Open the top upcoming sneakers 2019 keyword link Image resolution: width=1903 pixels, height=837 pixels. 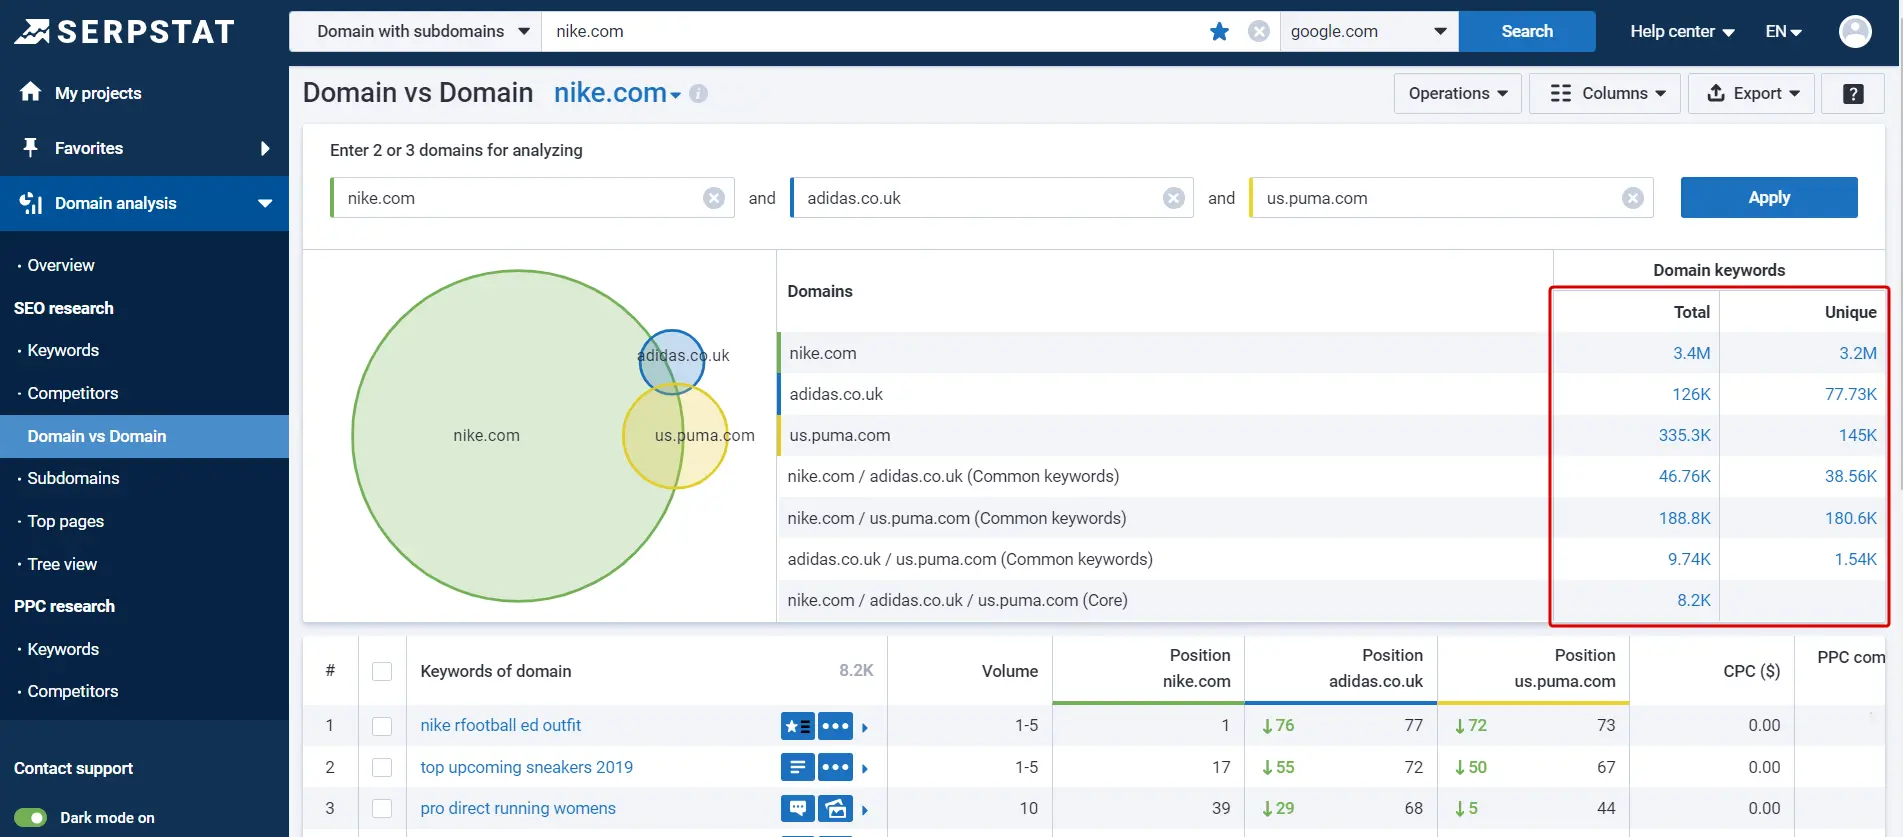[x=527, y=767]
